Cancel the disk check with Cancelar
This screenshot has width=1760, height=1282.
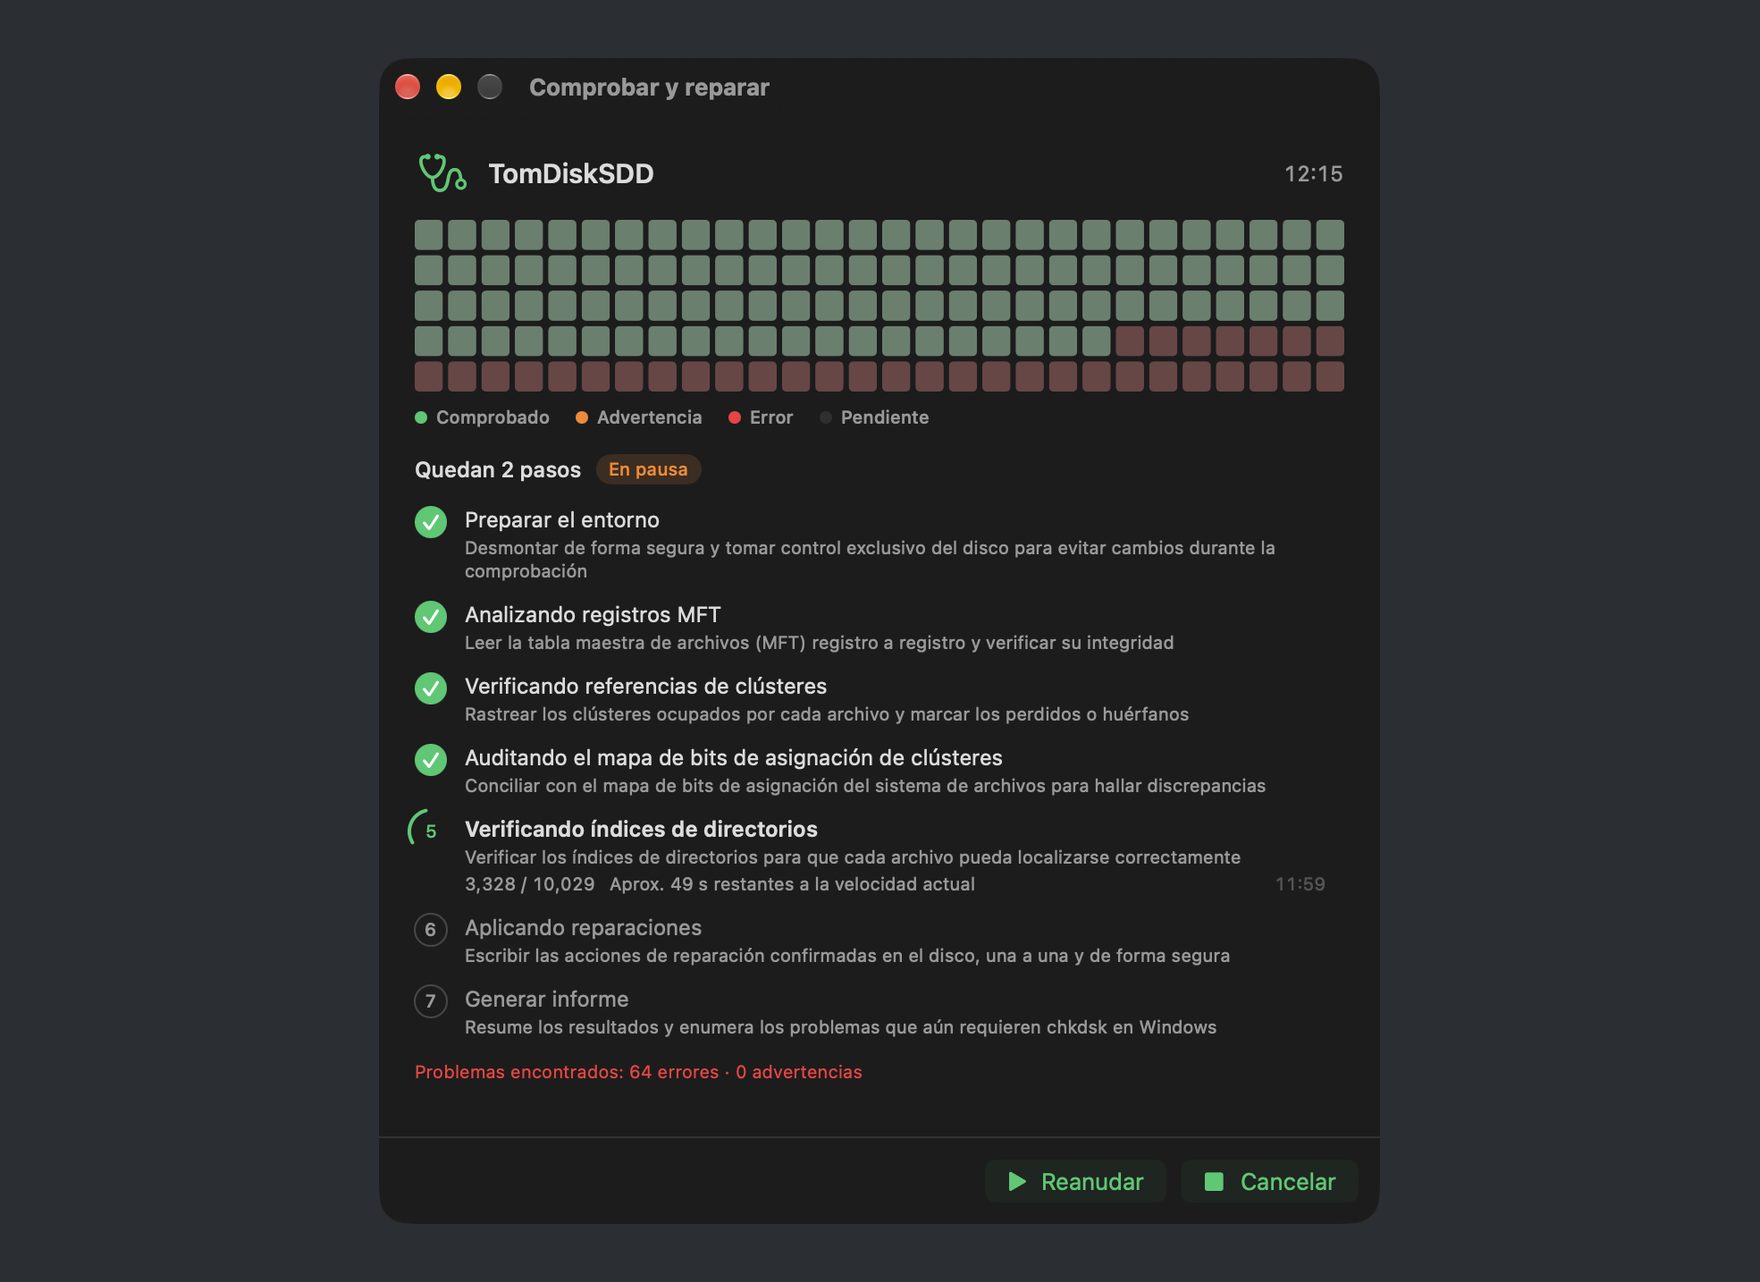1269,1181
